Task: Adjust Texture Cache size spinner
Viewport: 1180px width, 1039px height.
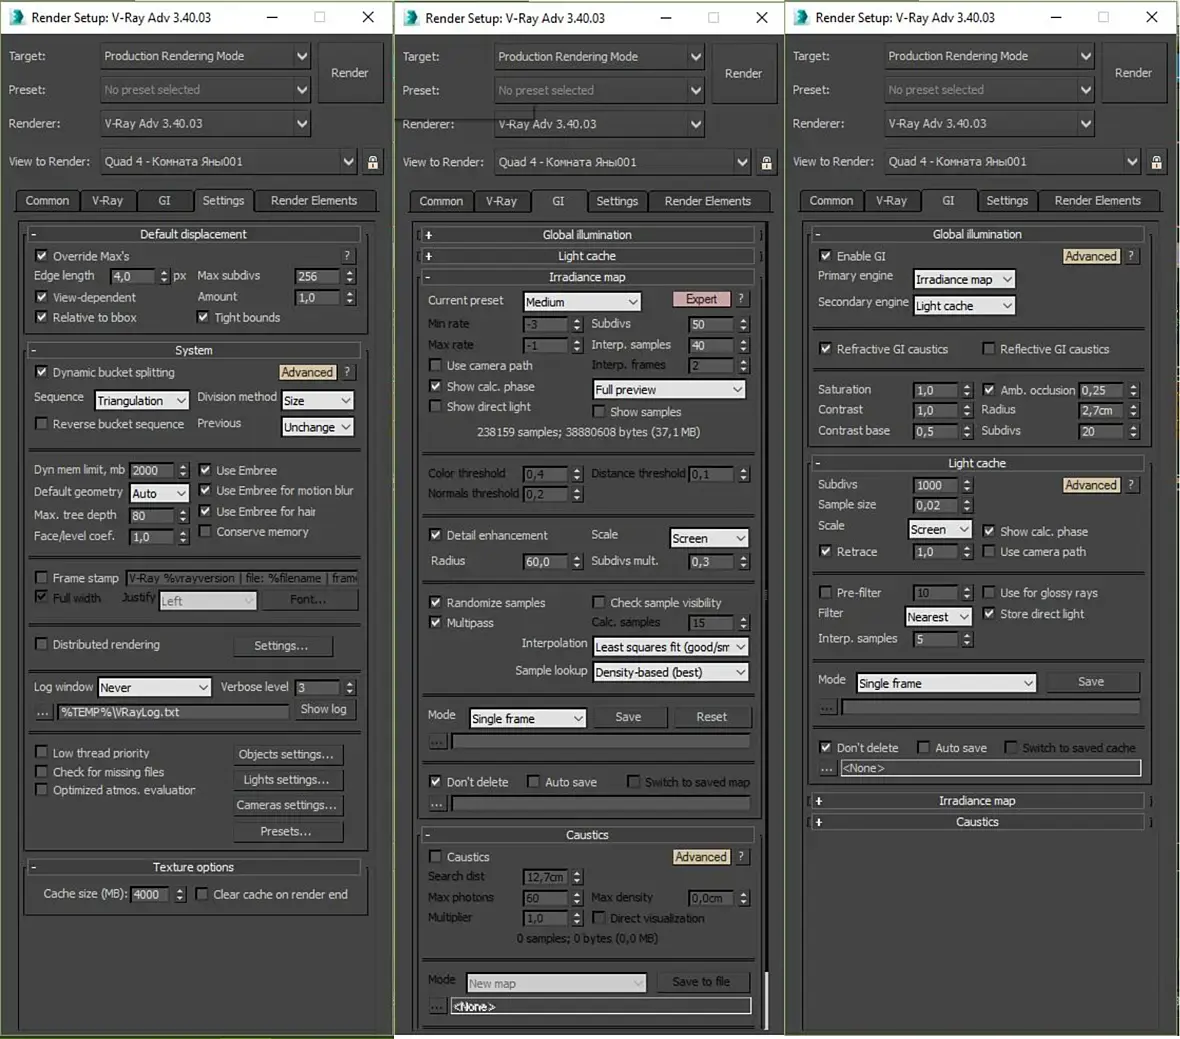Action: coord(180,895)
